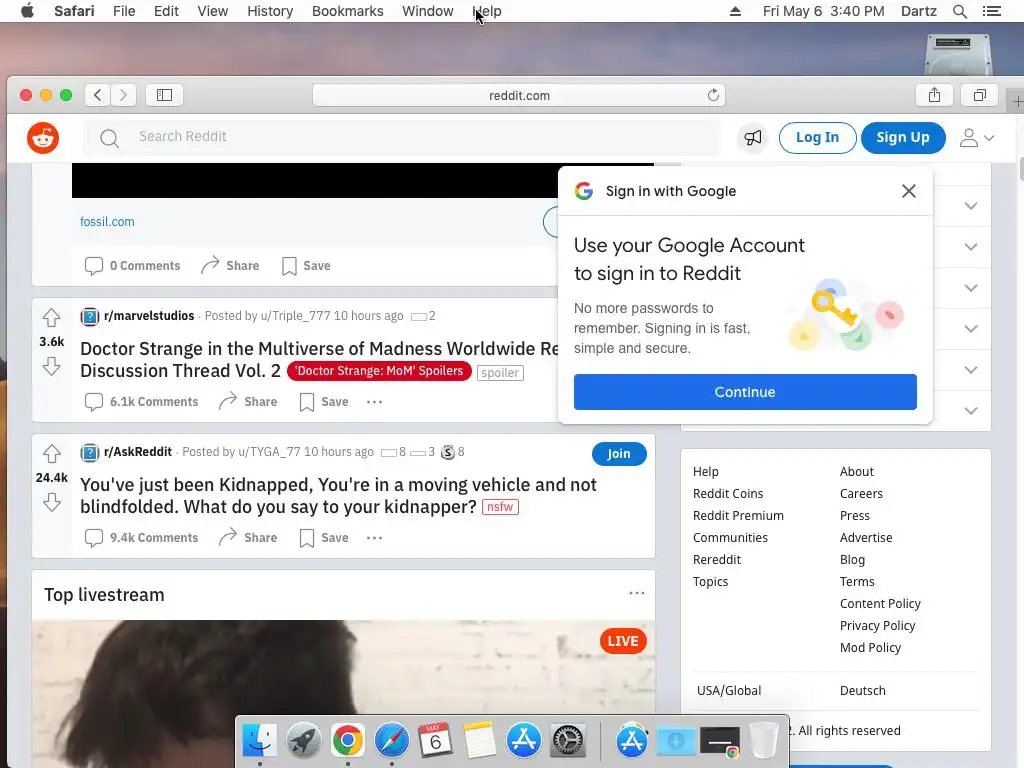Go back in Safari history

98,95
